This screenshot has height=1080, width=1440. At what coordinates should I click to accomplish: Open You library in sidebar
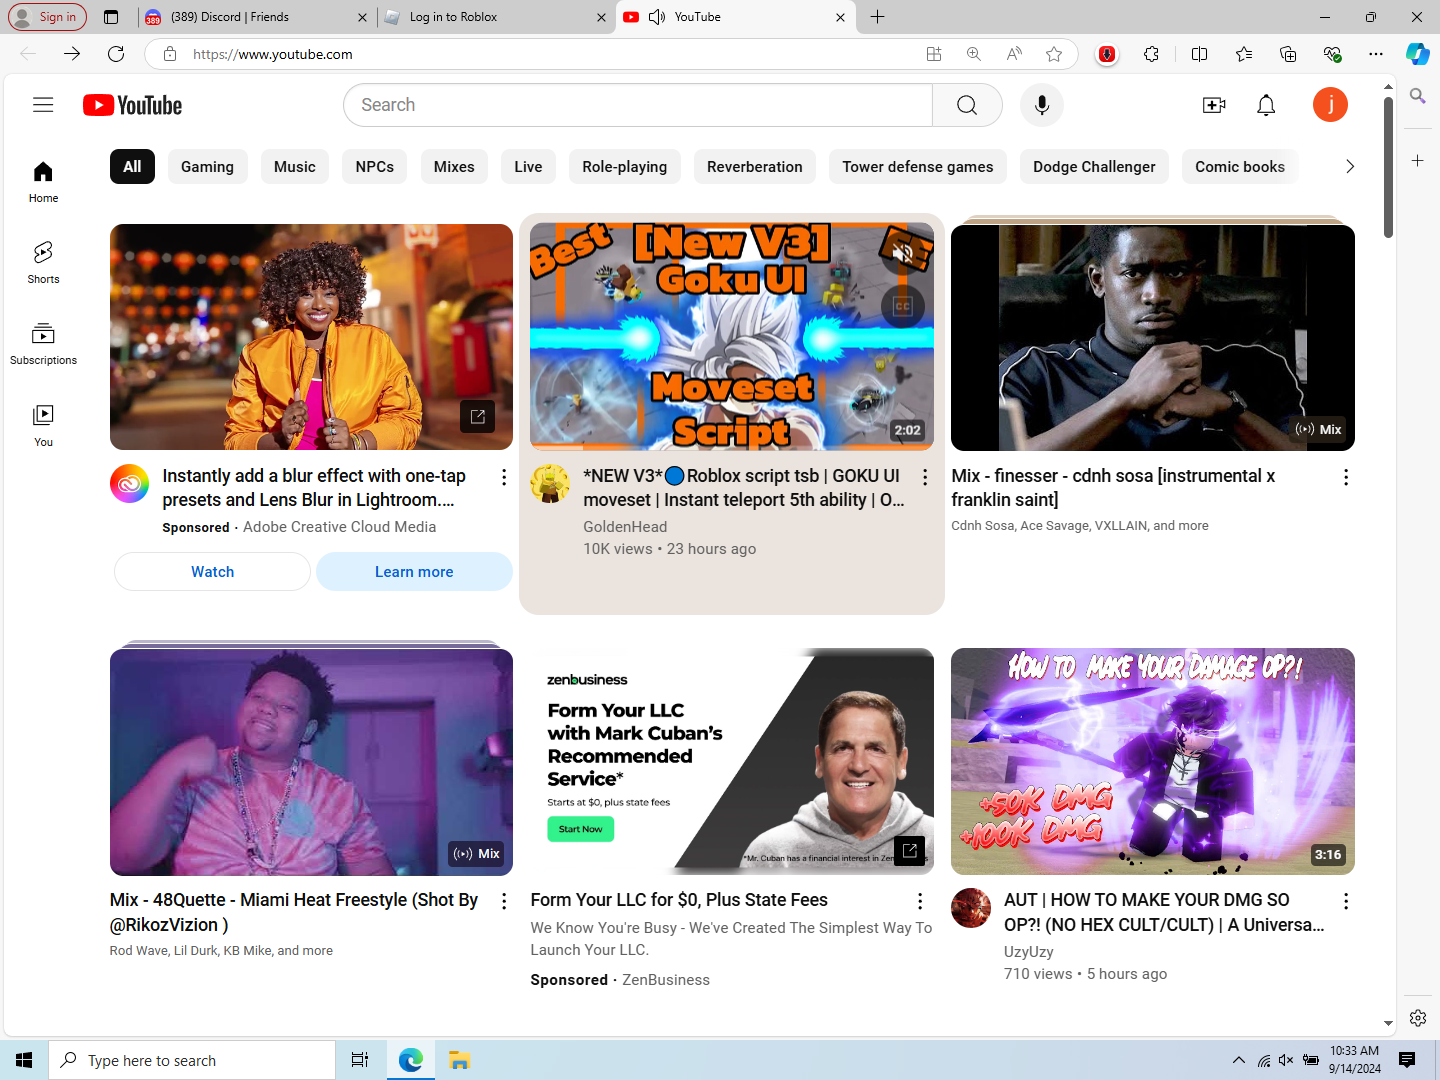43,425
